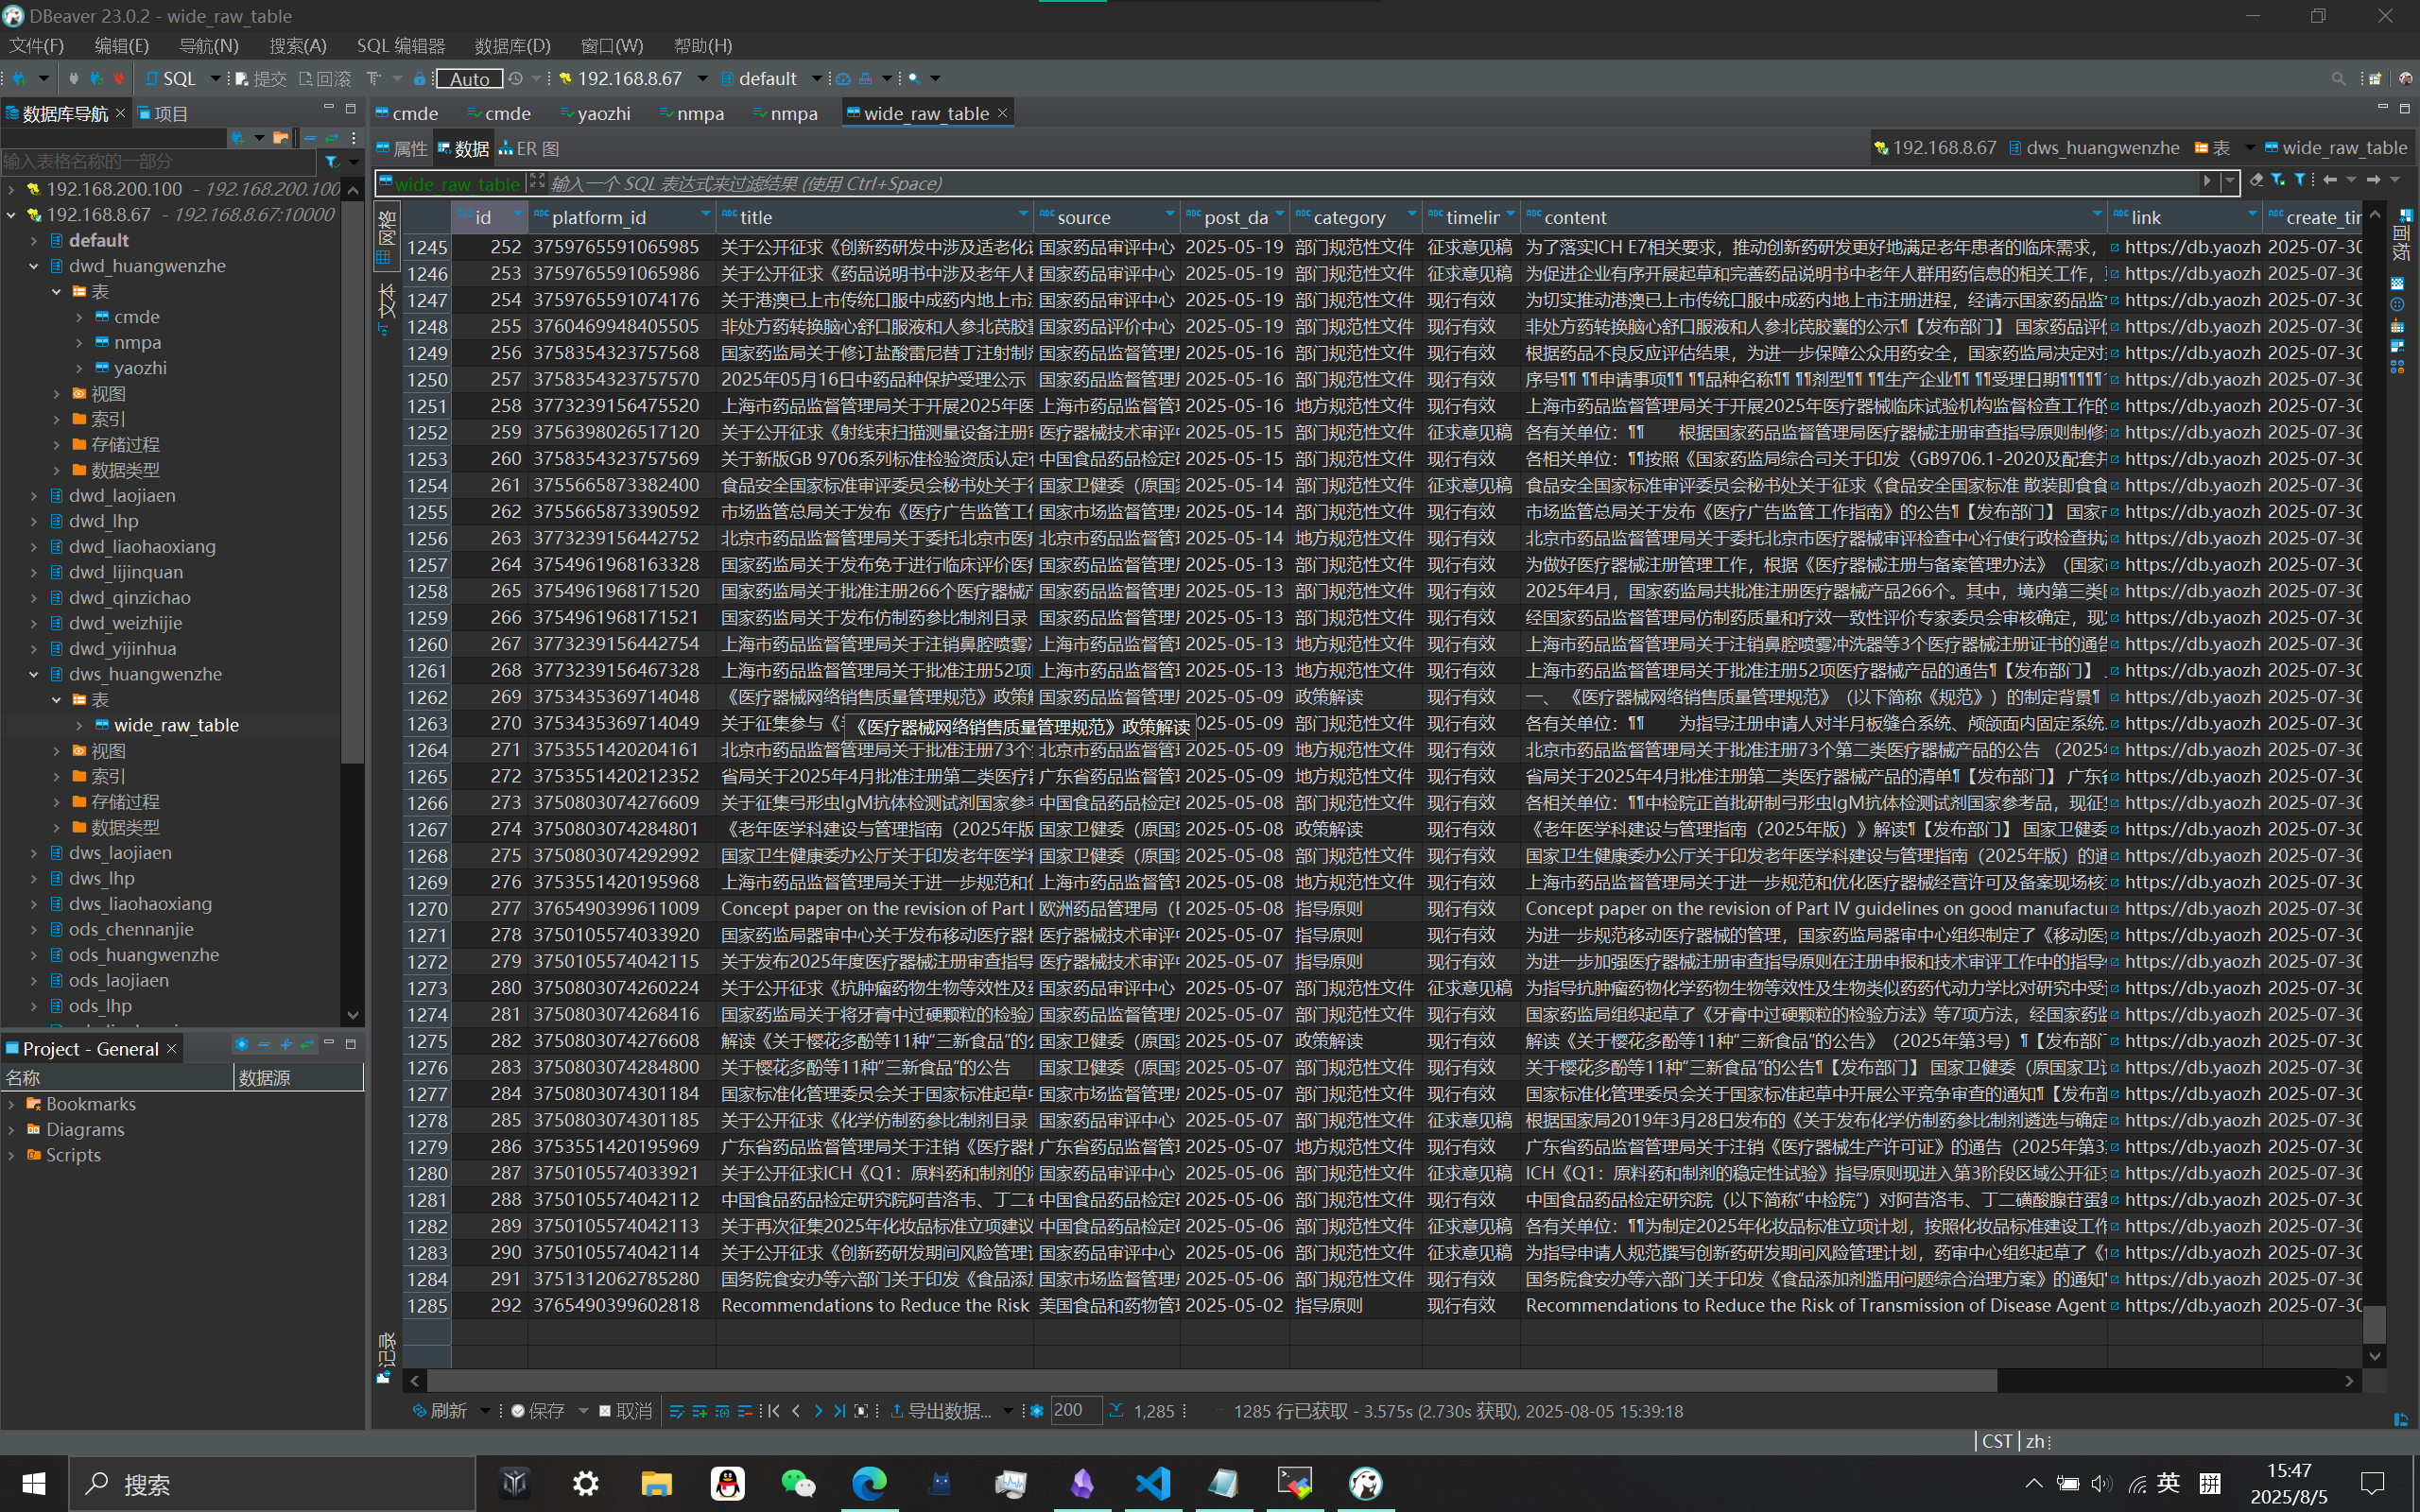
Task: Click the horizontal scrollbar of data grid
Action: coord(1212,1381)
